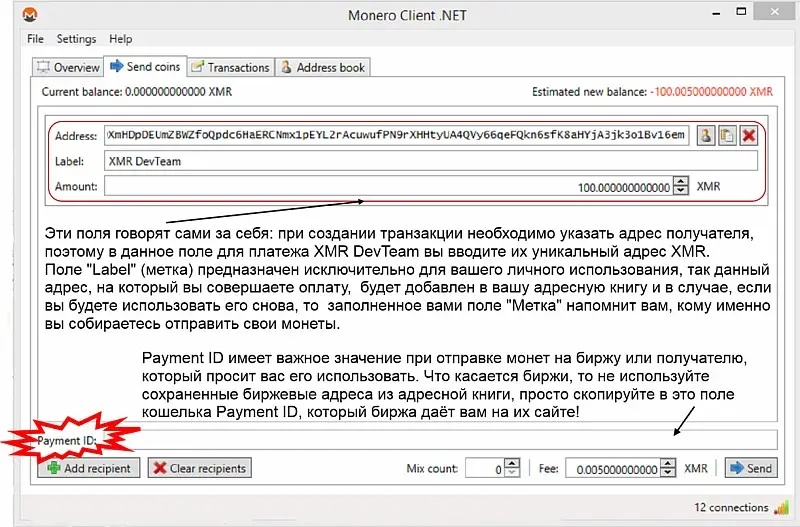Increase Fee with up arrow
800x527 pixels.
(x=668, y=463)
